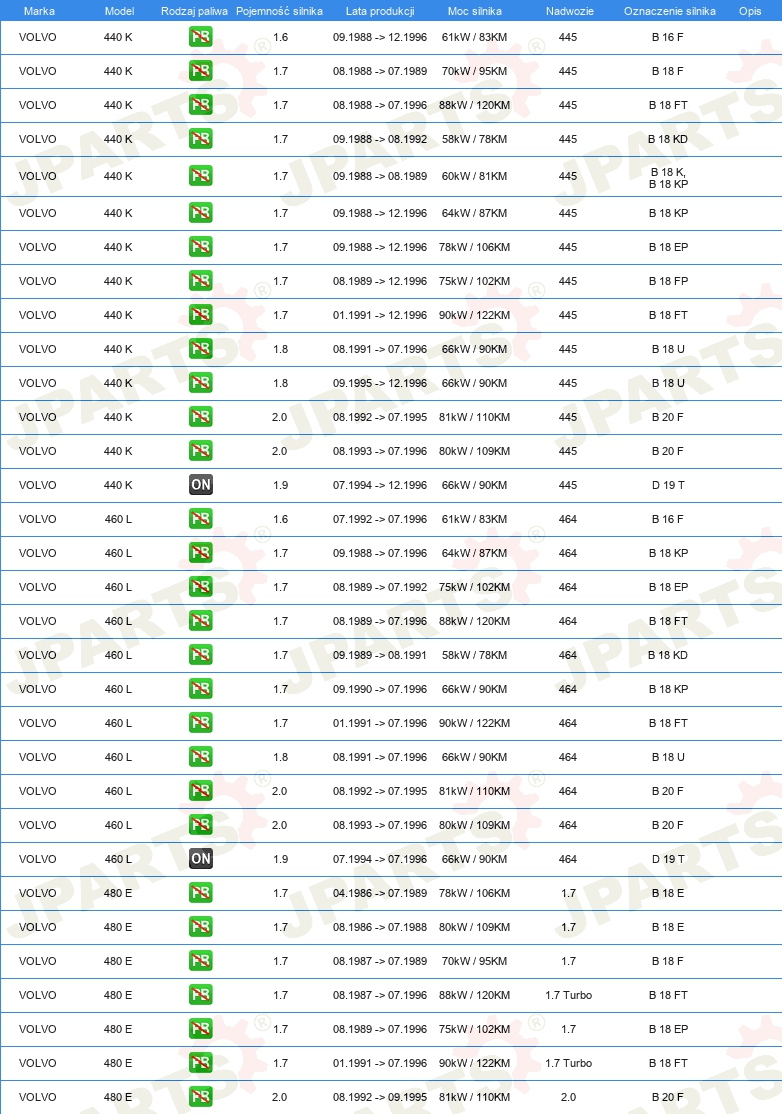Click the petrol icon in the 09.1995 -> 12.1996 row
Viewport: 782px width, 1114px height.
(x=201, y=384)
